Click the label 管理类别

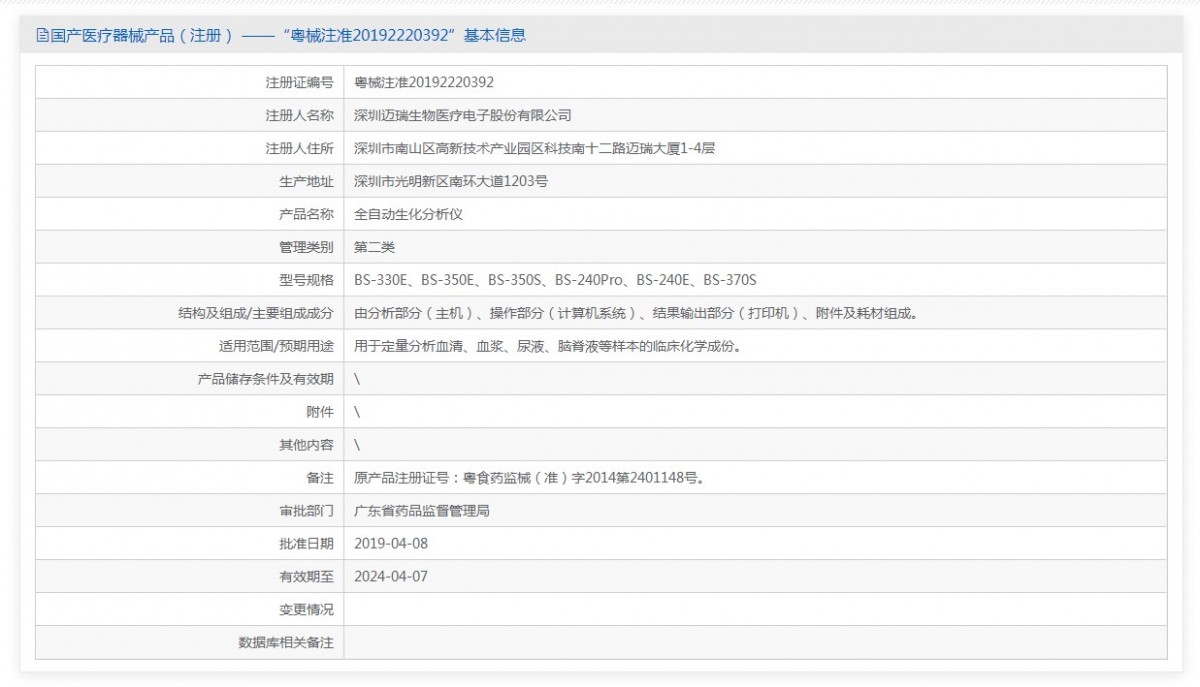pos(307,247)
